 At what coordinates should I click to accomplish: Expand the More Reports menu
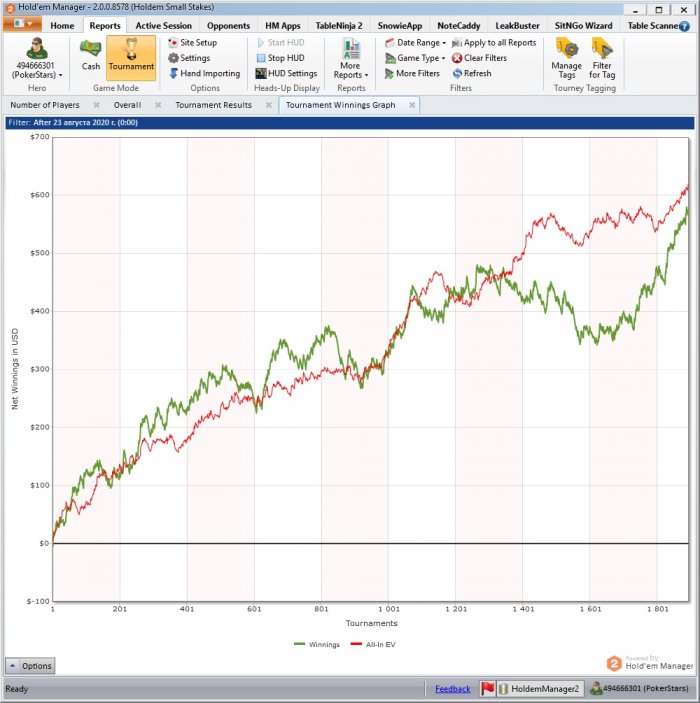pyautogui.click(x=351, y=58)
